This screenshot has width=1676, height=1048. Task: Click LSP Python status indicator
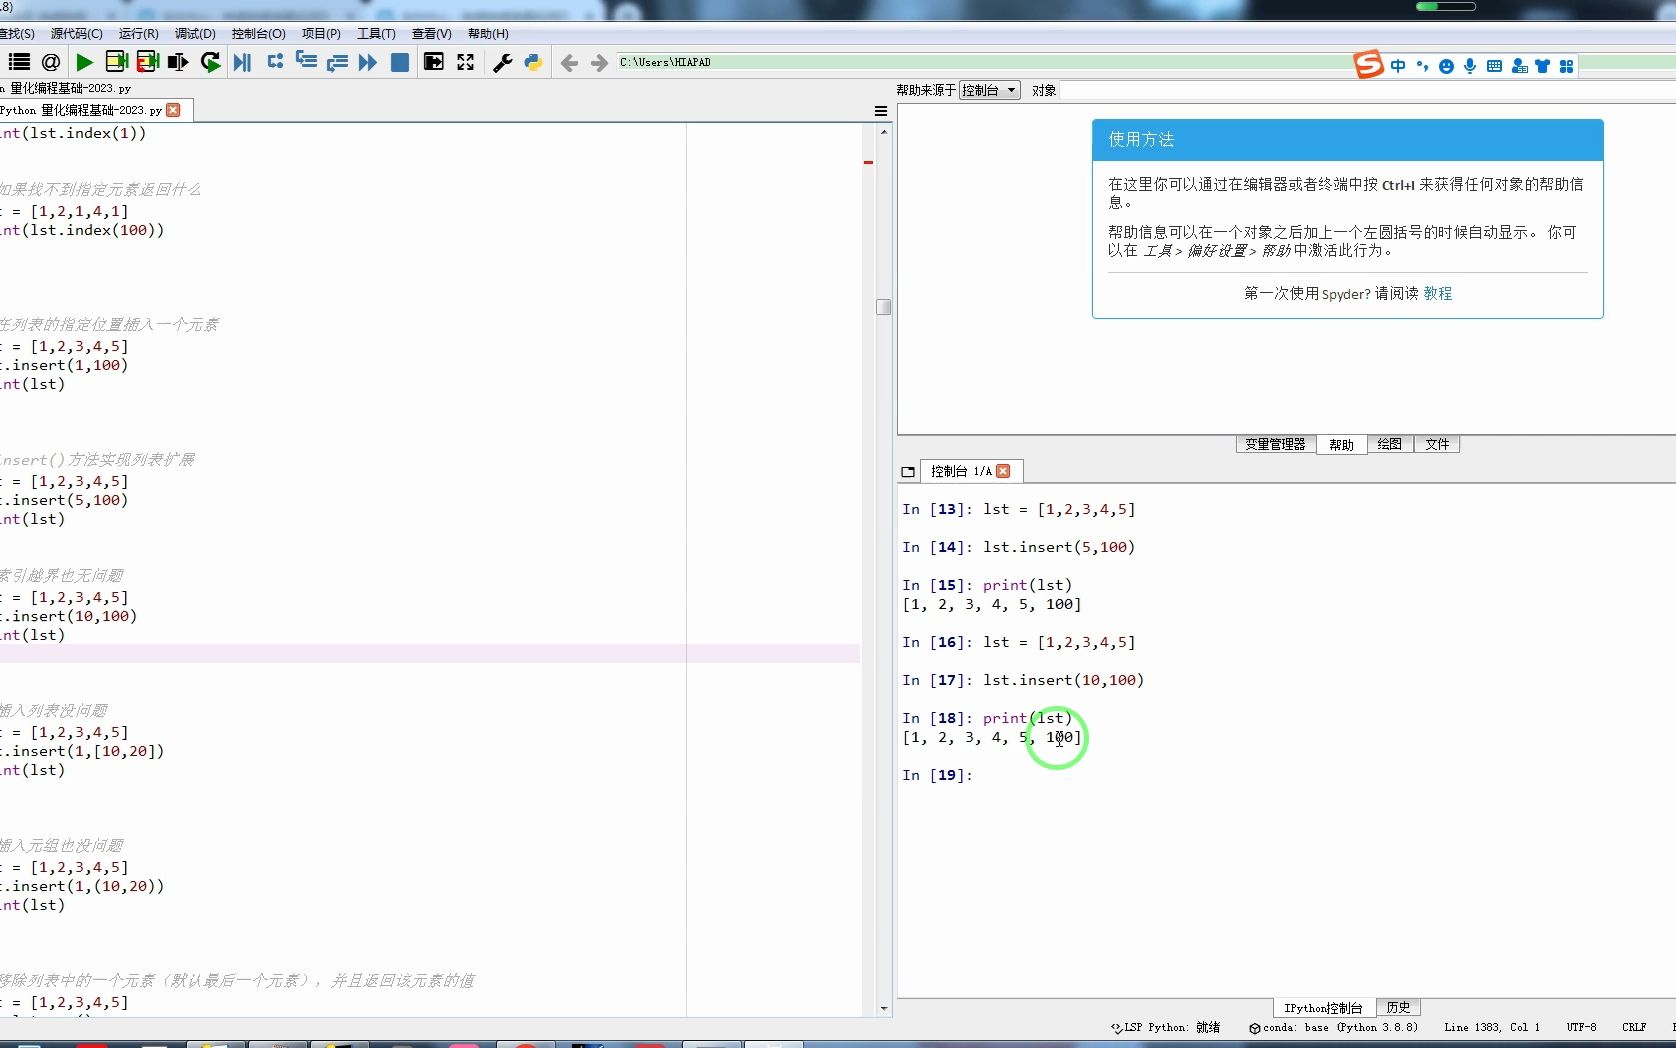[1165, 1027]
